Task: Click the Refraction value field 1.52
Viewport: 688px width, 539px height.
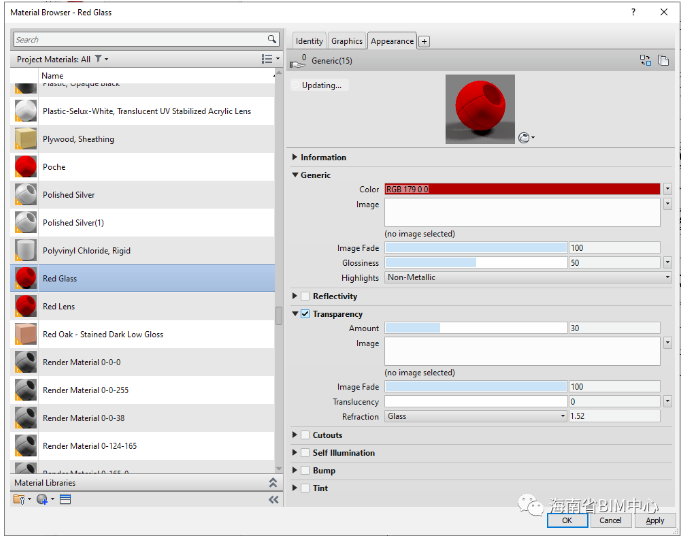Action: point(617,417)
